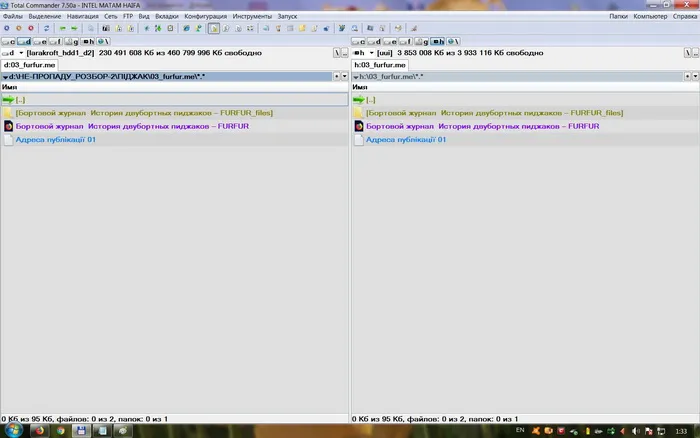The height and width of the screenshot is (438, 700).
Task: Click the Имя column header in left panel
Action: point(9,87)
